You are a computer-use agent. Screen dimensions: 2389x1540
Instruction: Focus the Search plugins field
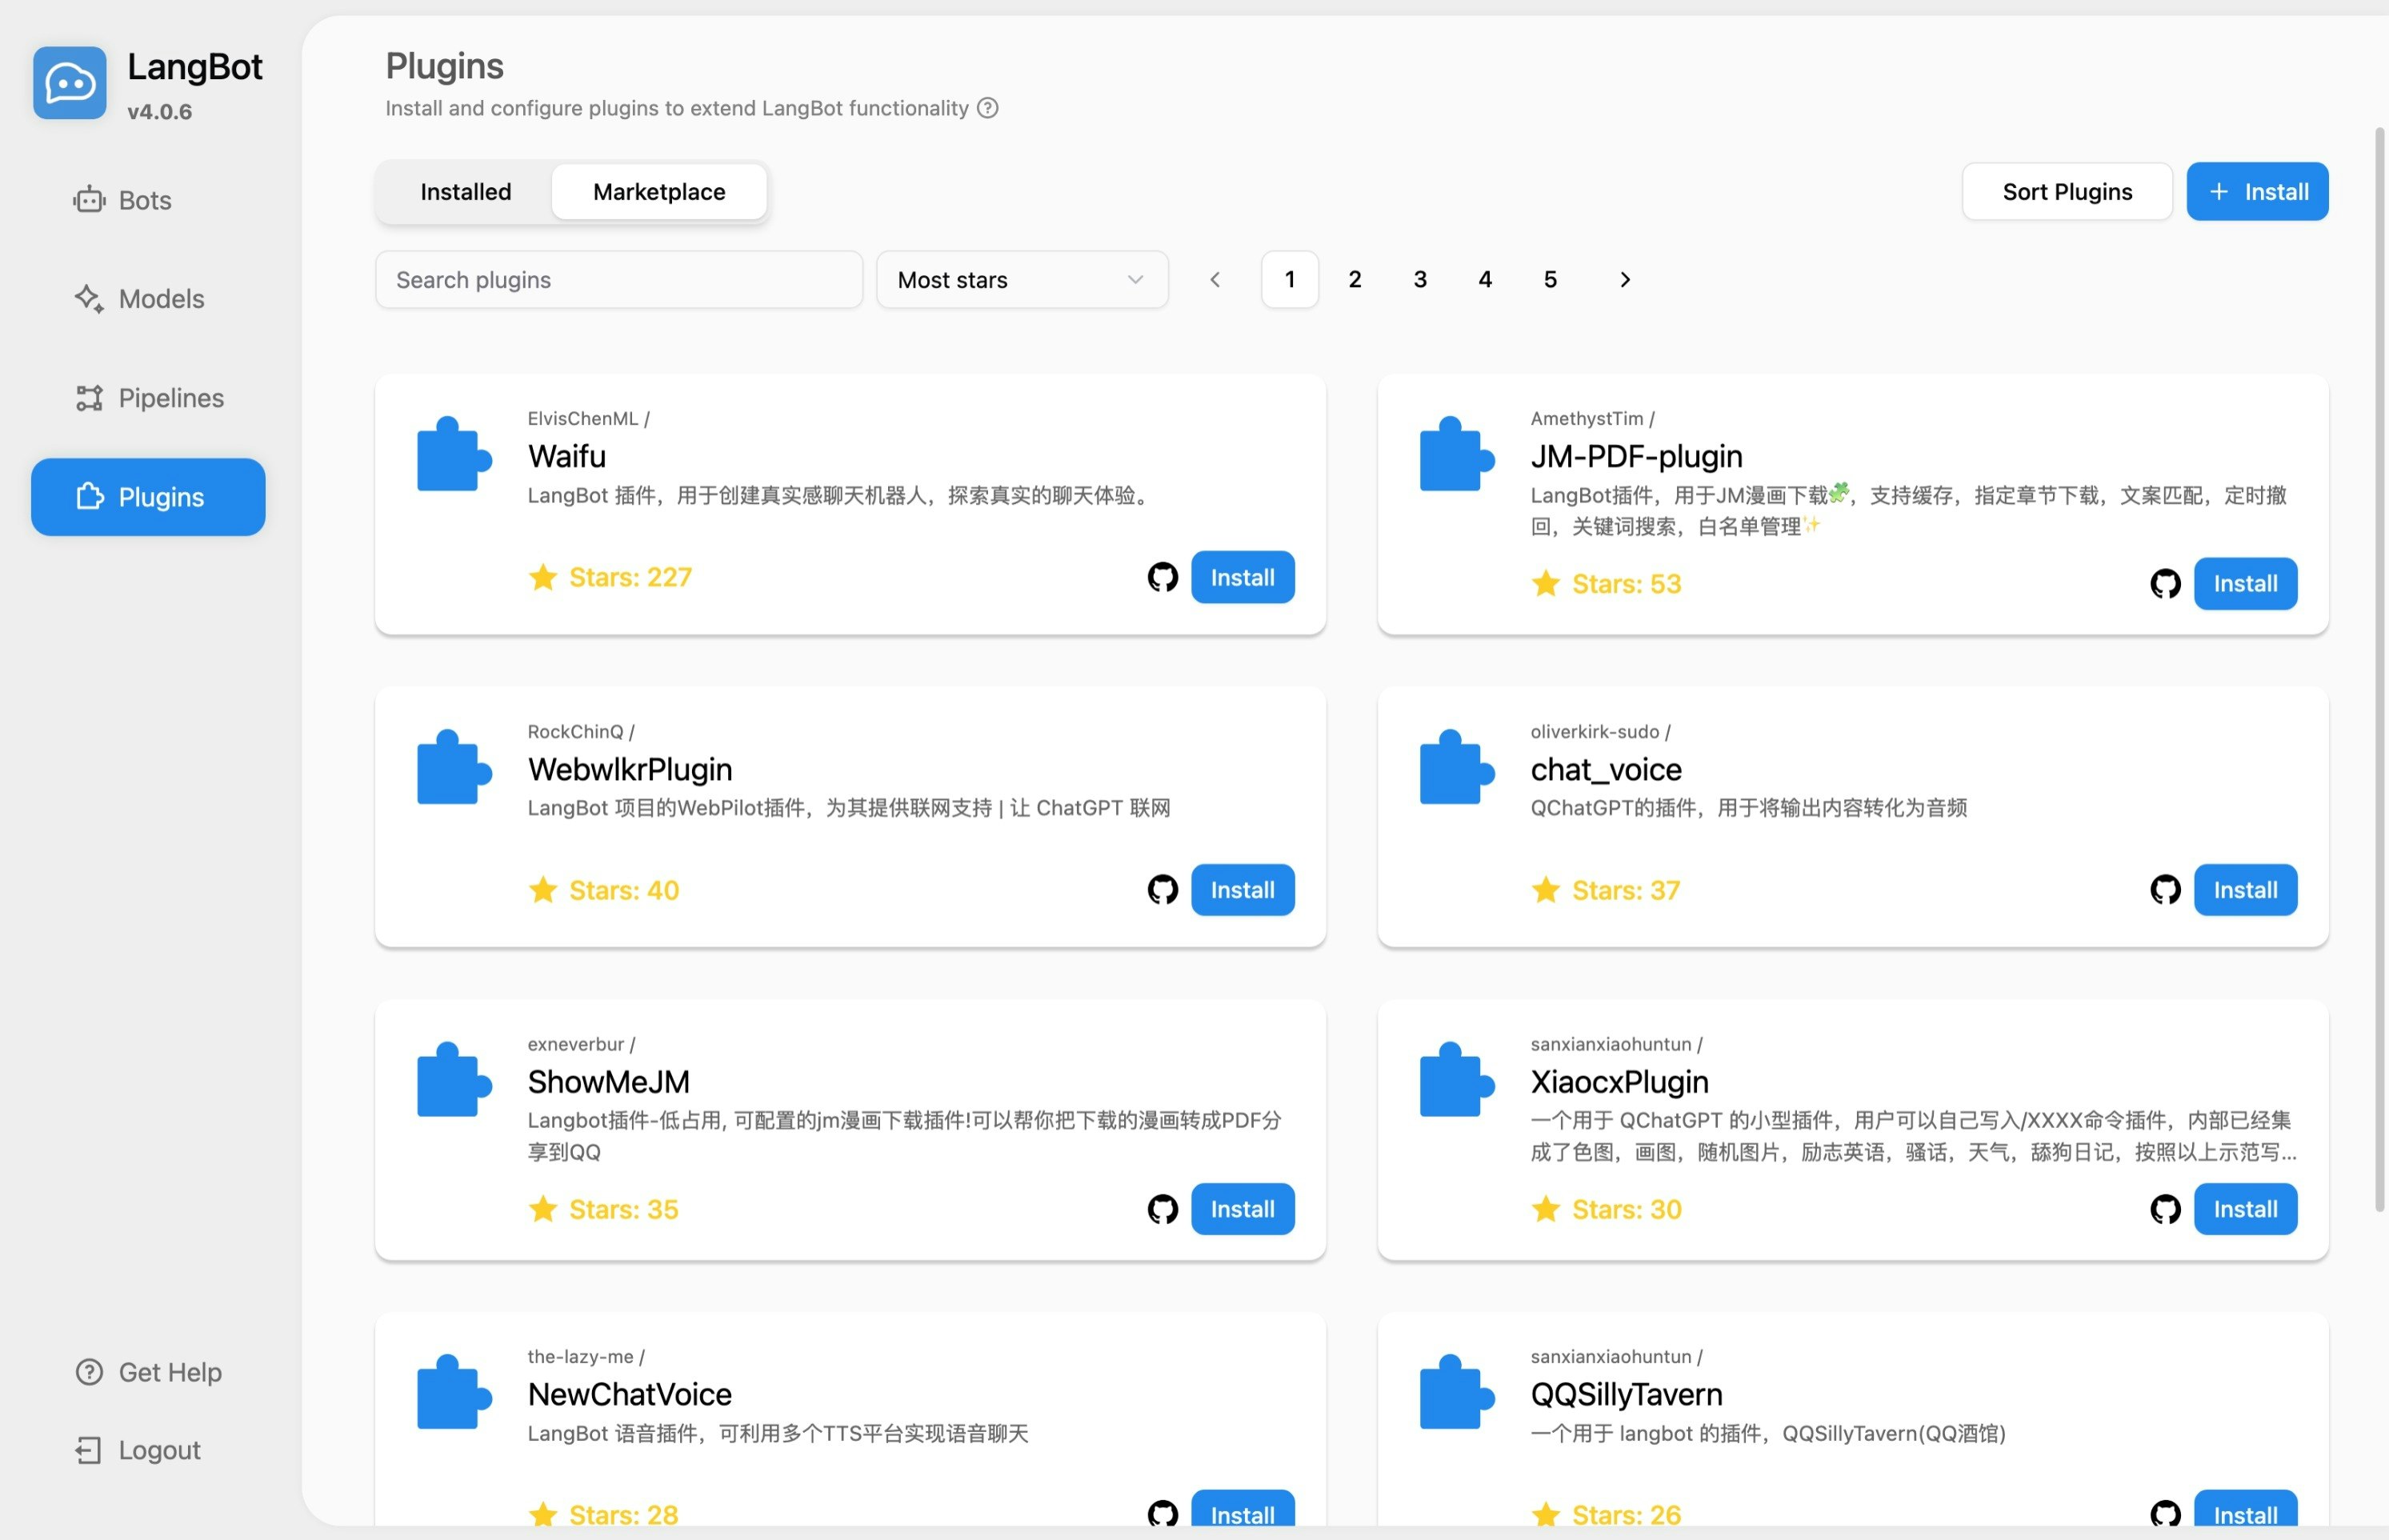(x=618, y=280)
